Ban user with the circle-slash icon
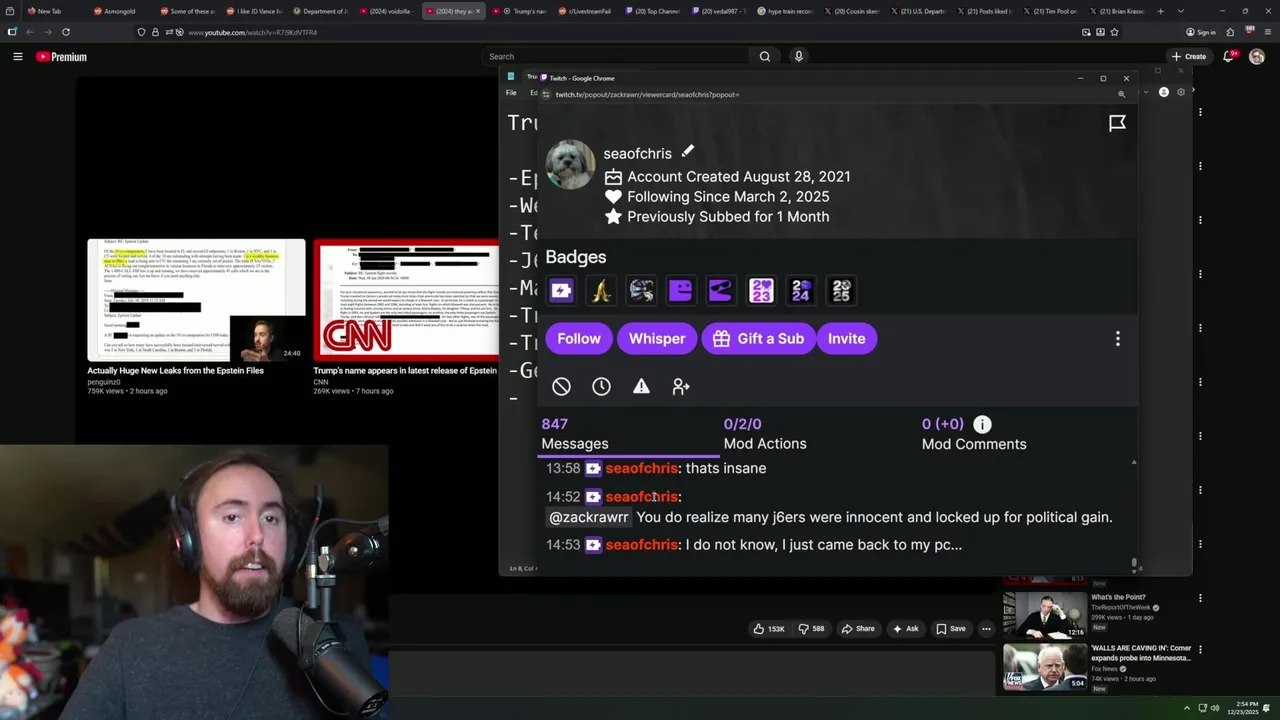This screenshot has width=1280, height=720. point(561,386)
